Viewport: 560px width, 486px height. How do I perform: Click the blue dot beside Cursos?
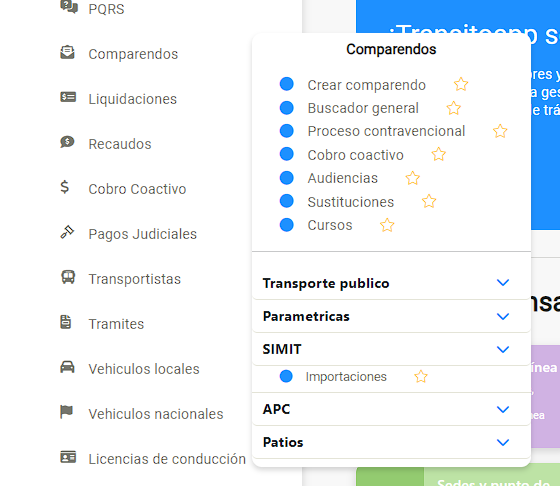click(286, 225)
